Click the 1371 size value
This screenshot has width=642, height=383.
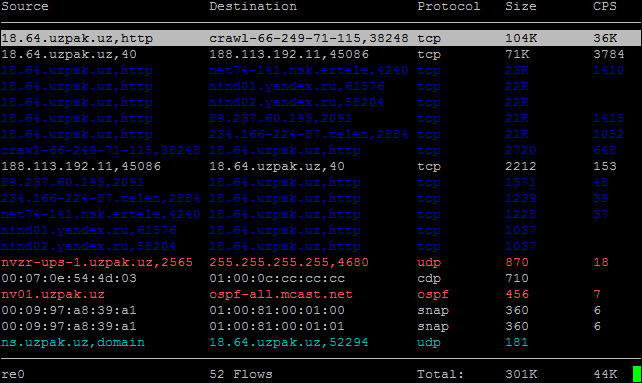pos(521,182)
